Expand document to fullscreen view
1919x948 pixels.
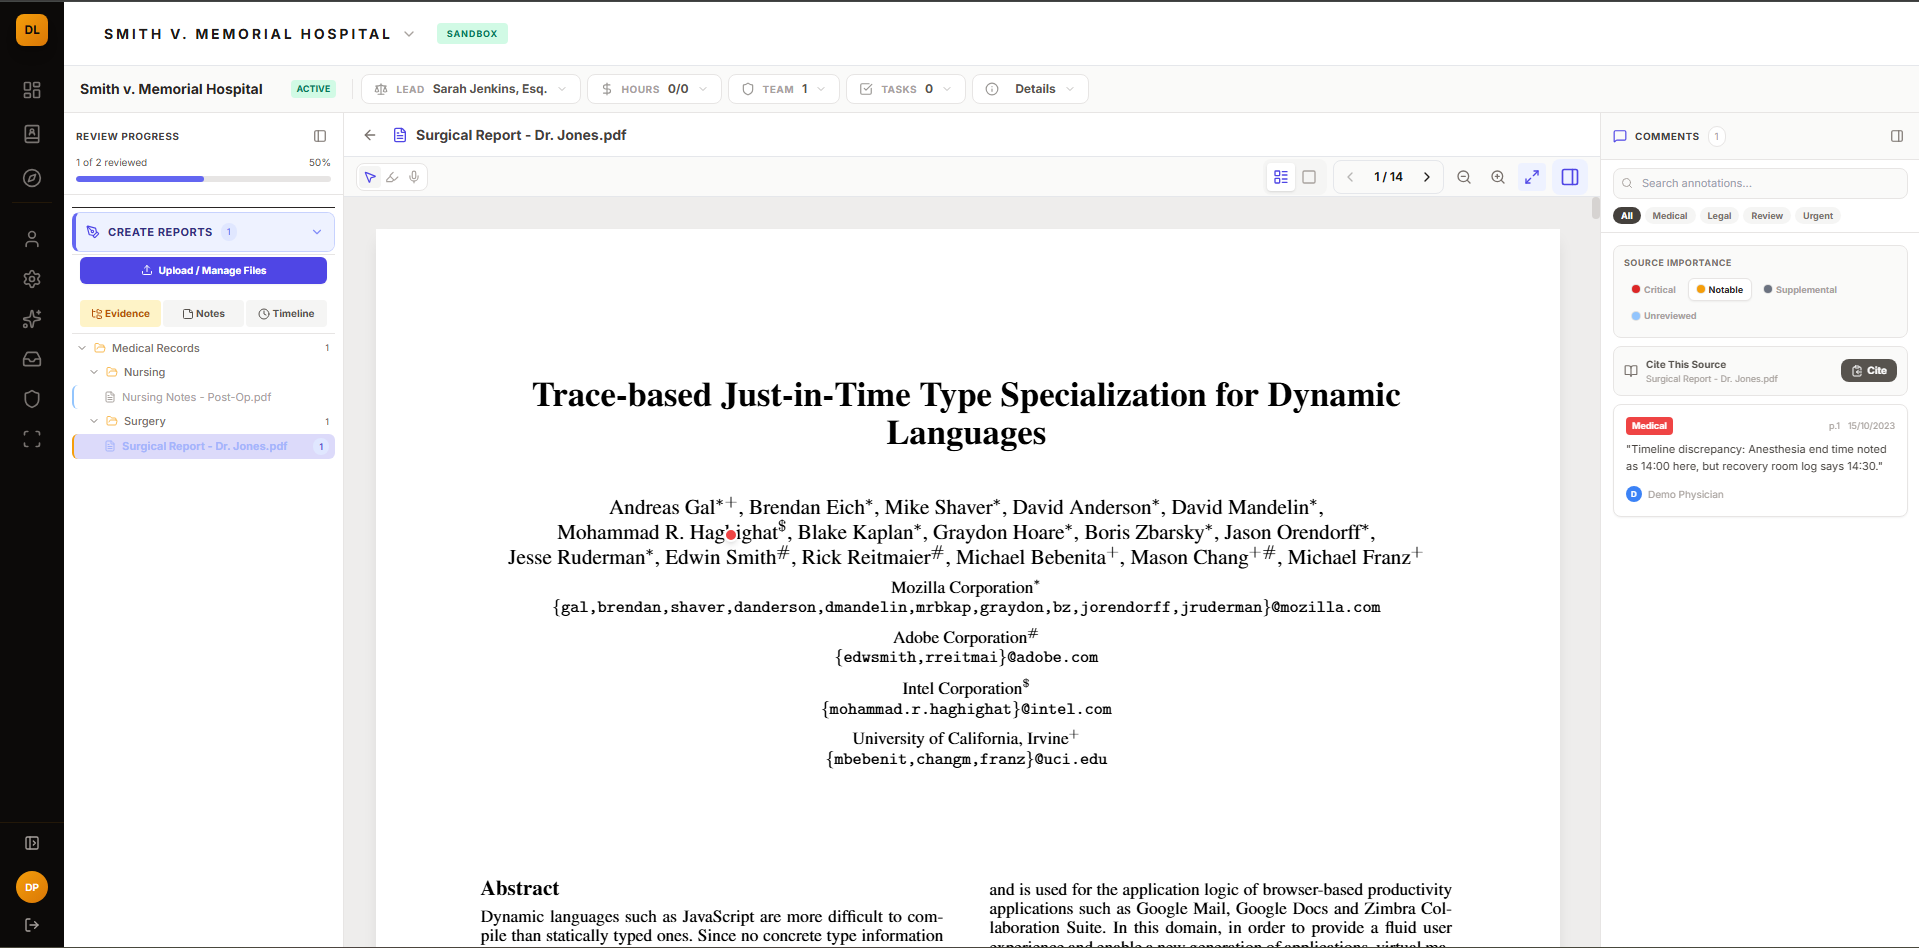[1532, 177]
